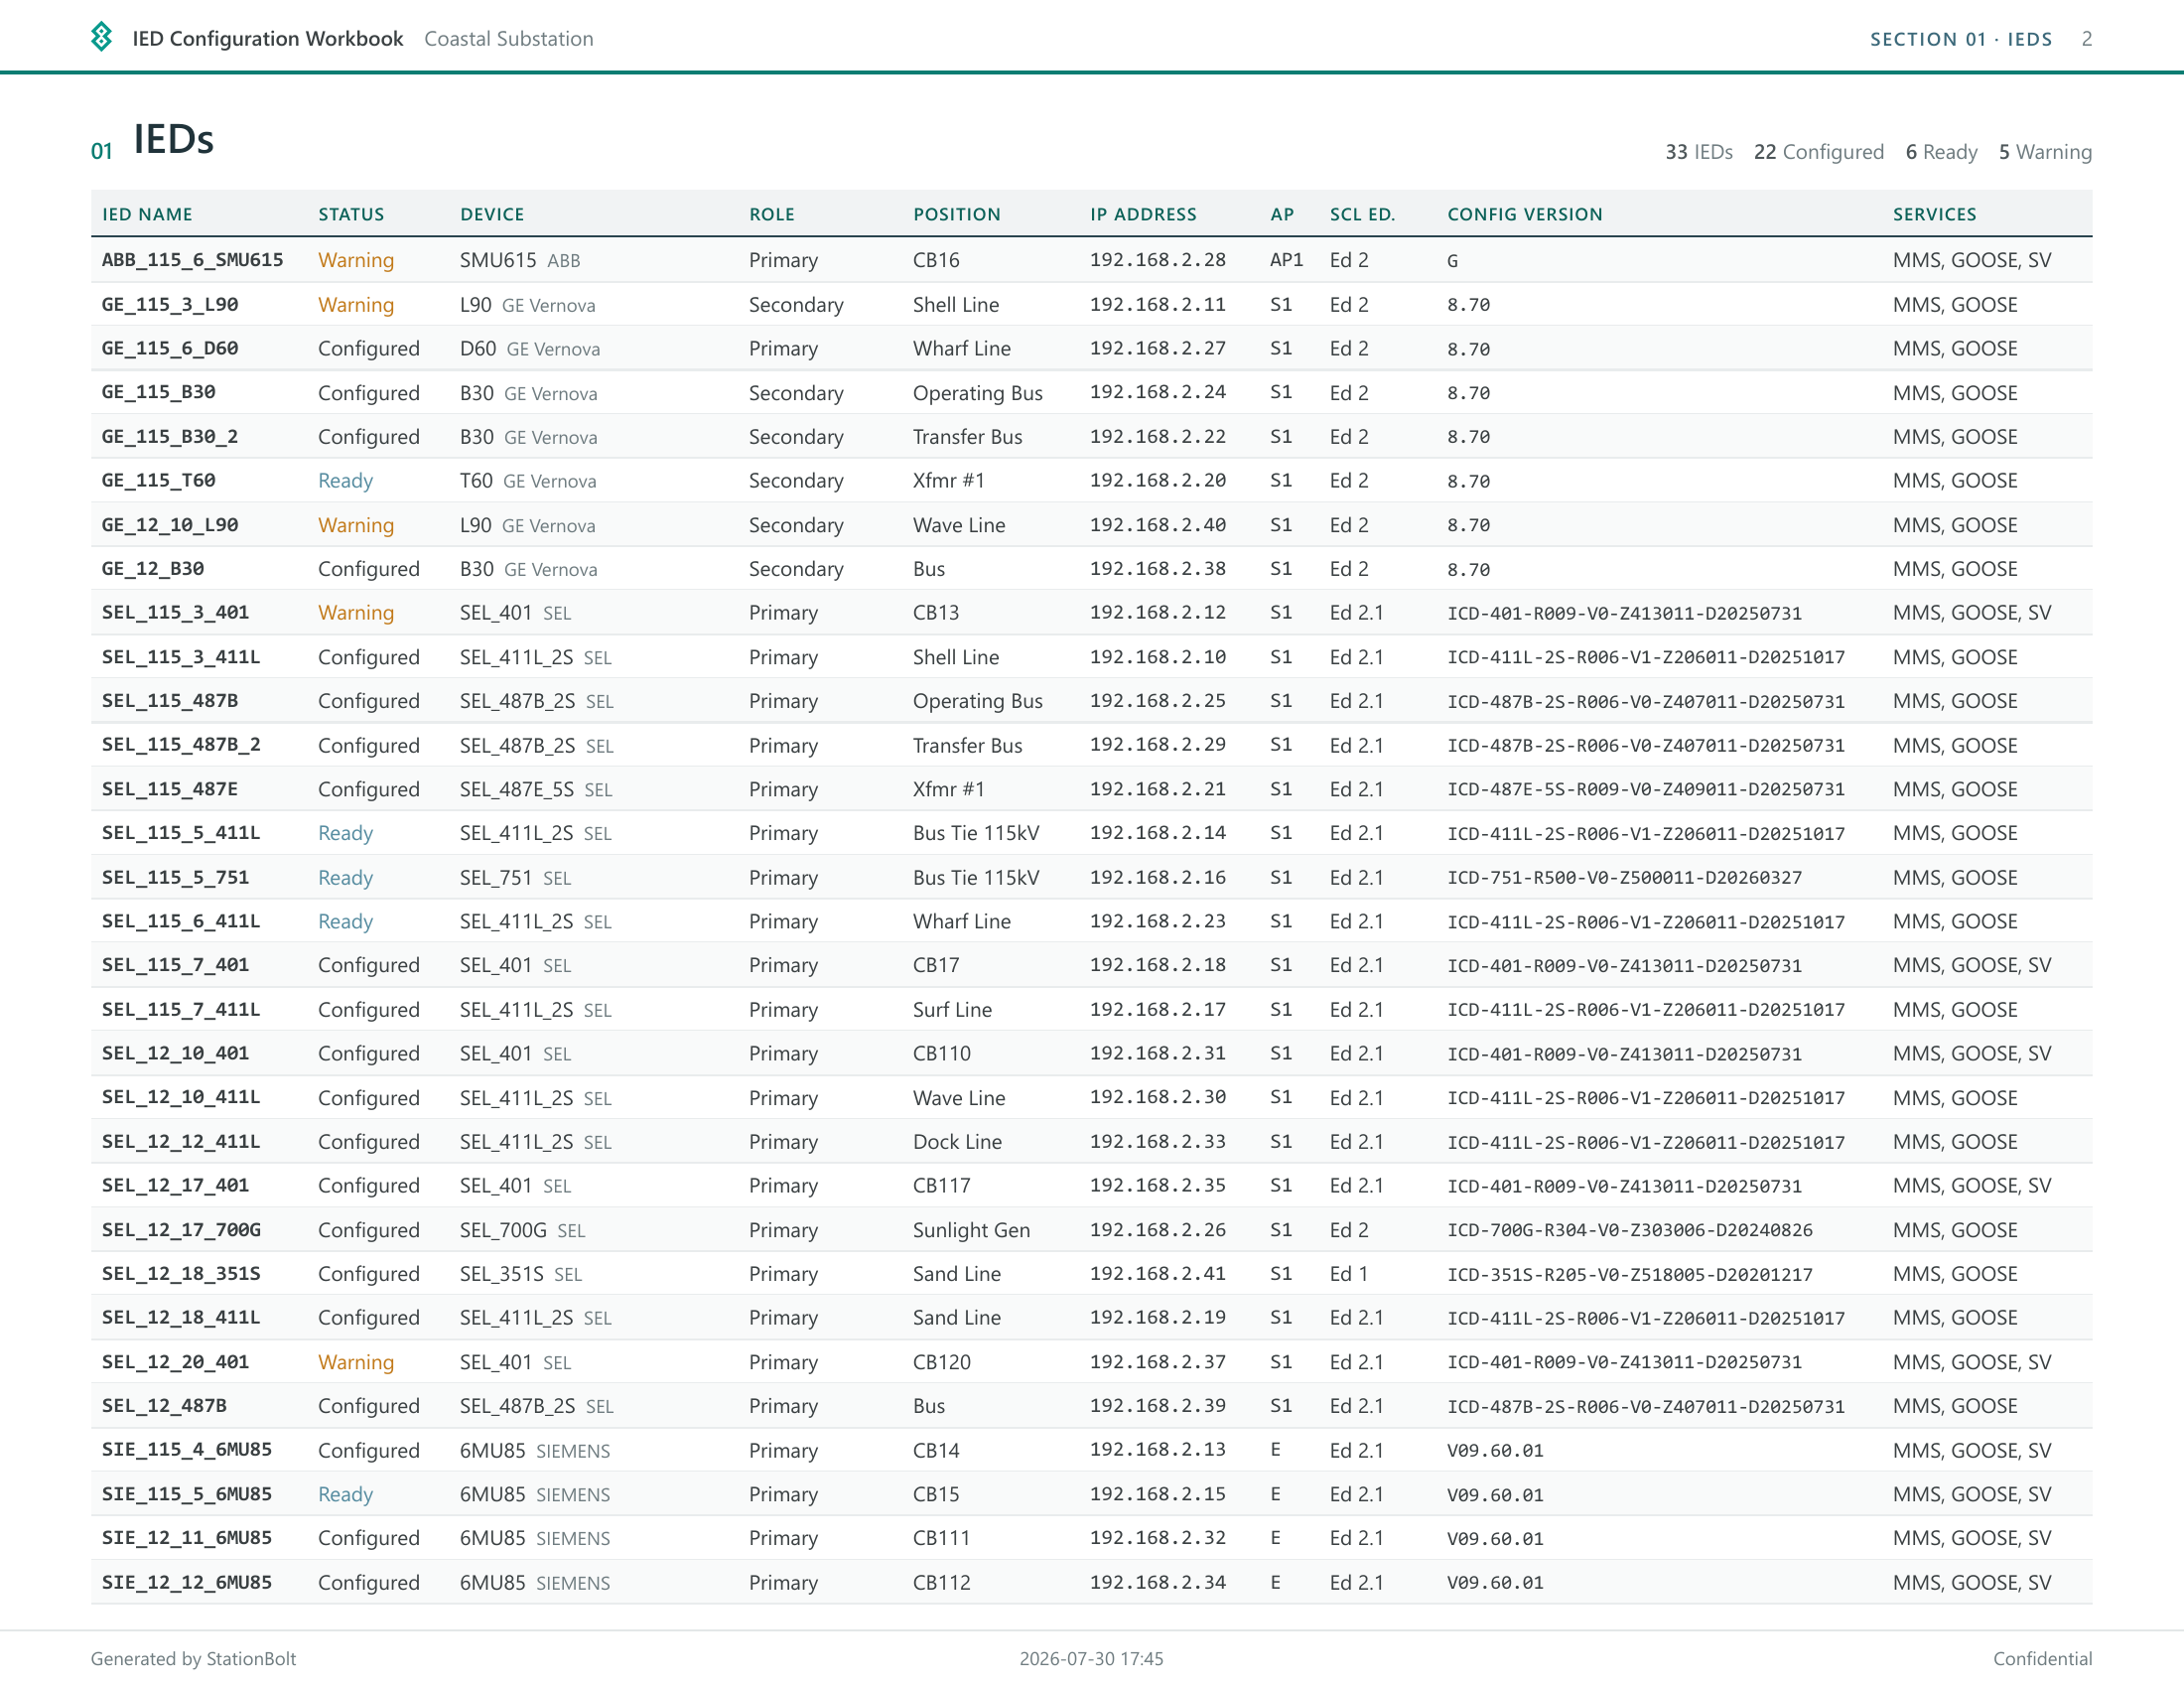Select the SEL_115_6_411L IED name

[x=181, y=921]
